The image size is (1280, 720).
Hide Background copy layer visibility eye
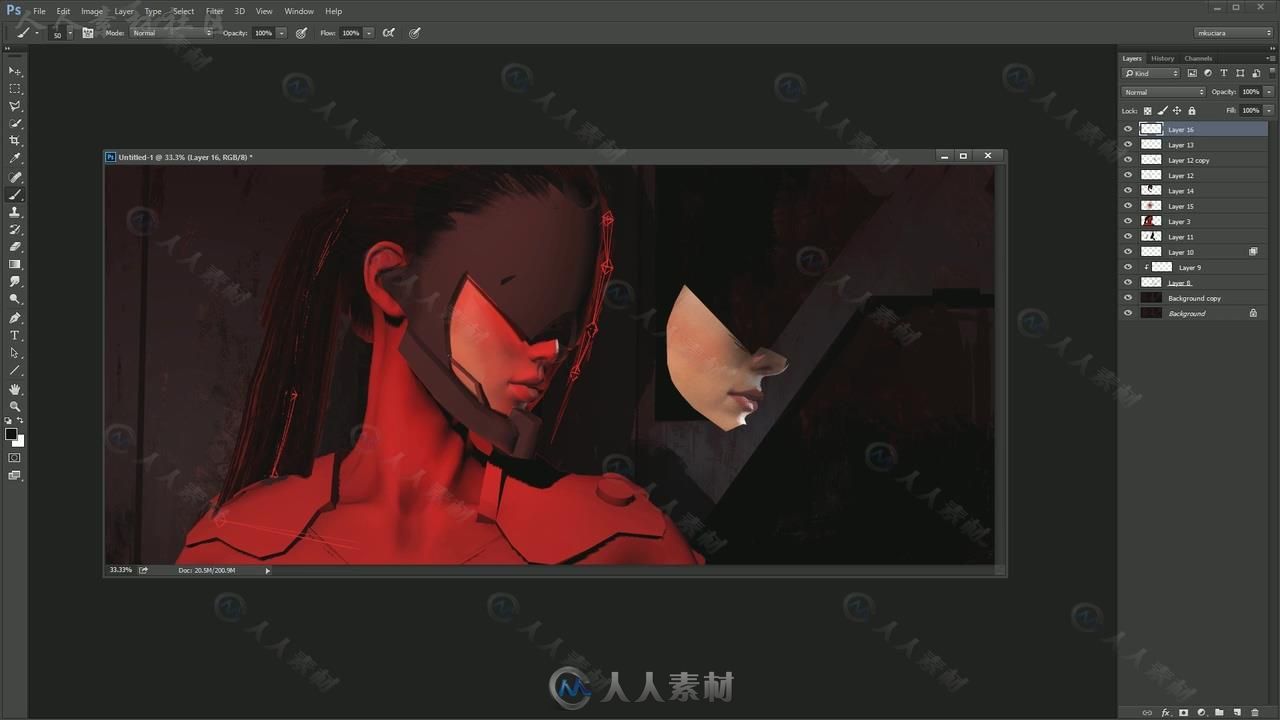click(1128, 298)
